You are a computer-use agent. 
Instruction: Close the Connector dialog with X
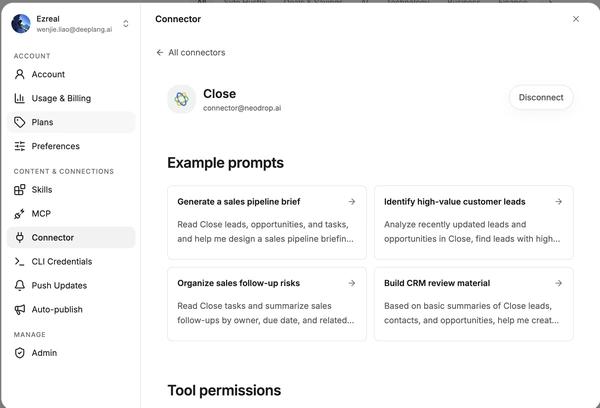point(576,19)
